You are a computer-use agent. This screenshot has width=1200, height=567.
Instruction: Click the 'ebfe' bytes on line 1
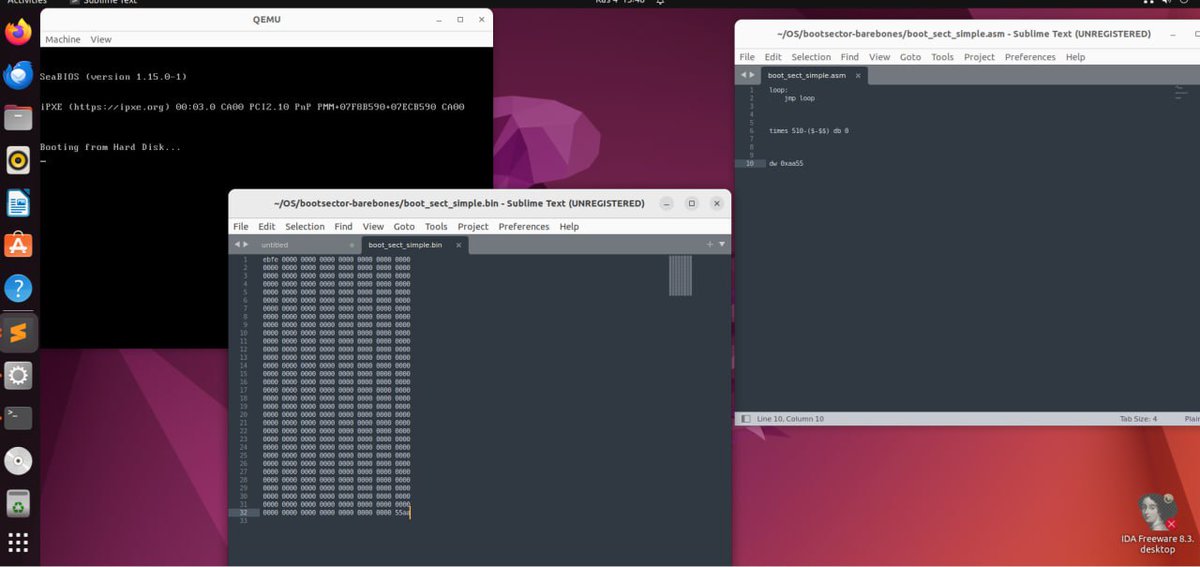270,260
